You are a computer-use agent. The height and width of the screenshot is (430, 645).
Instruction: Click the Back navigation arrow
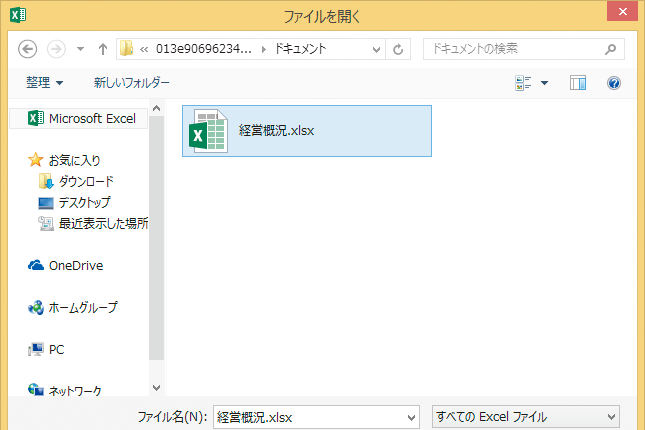point(28,49)
